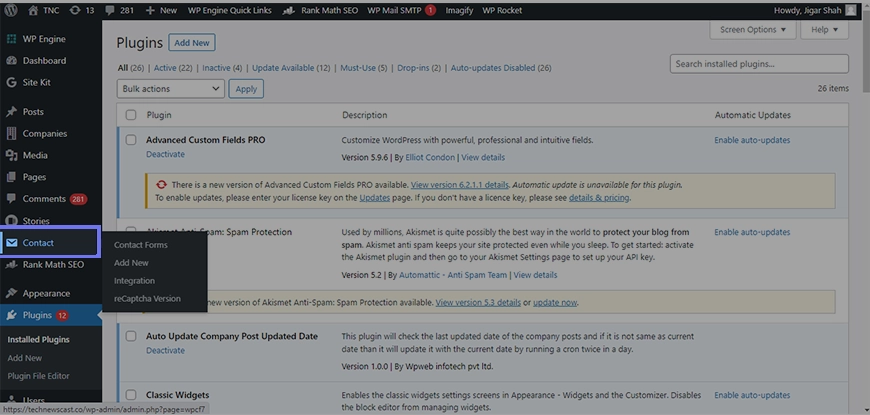Viewport: 870px width, 415px height.
Task: Enable auto-updates for Classic Widgets
Action: pos(752,395)
